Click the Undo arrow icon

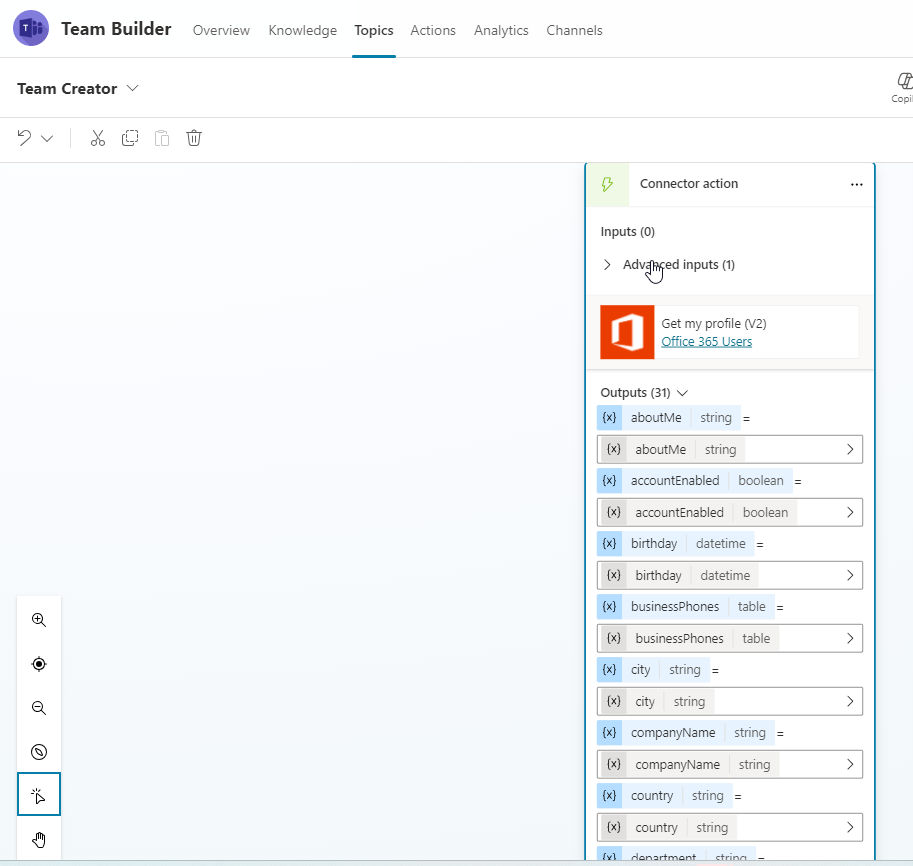click(x=25, y=137)
